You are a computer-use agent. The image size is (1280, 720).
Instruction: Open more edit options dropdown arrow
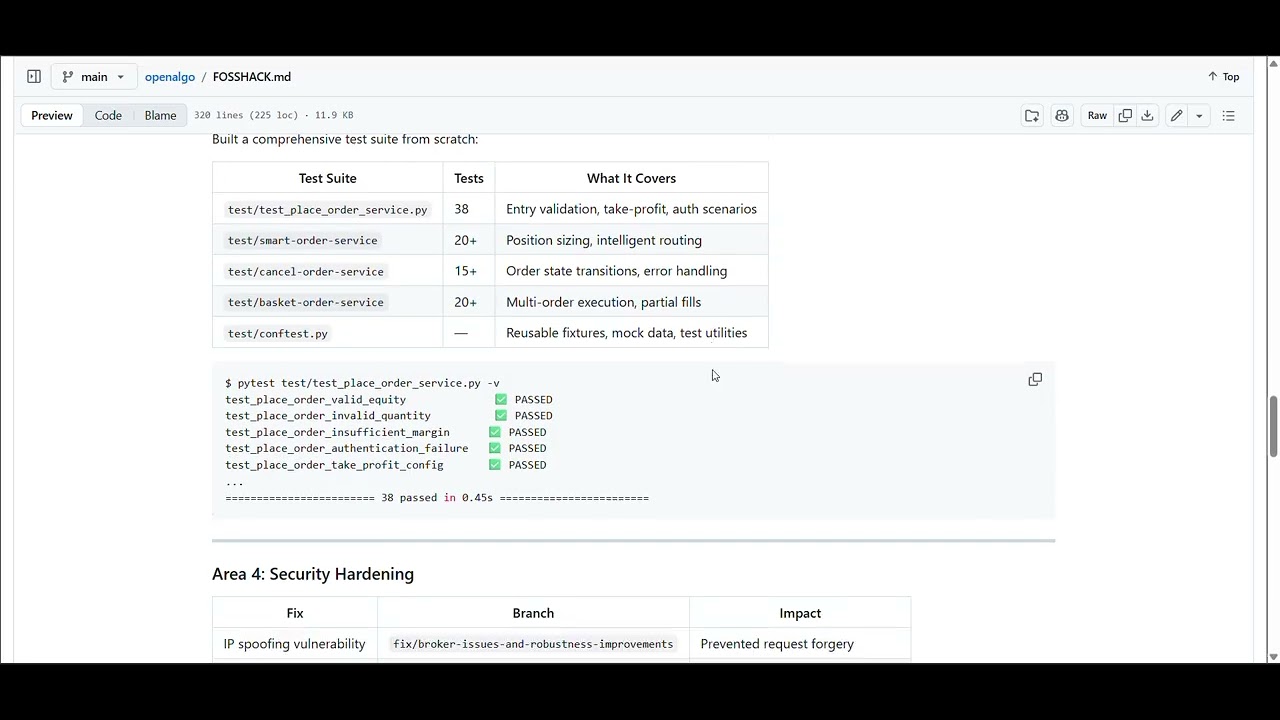(x=1199, y=116)
